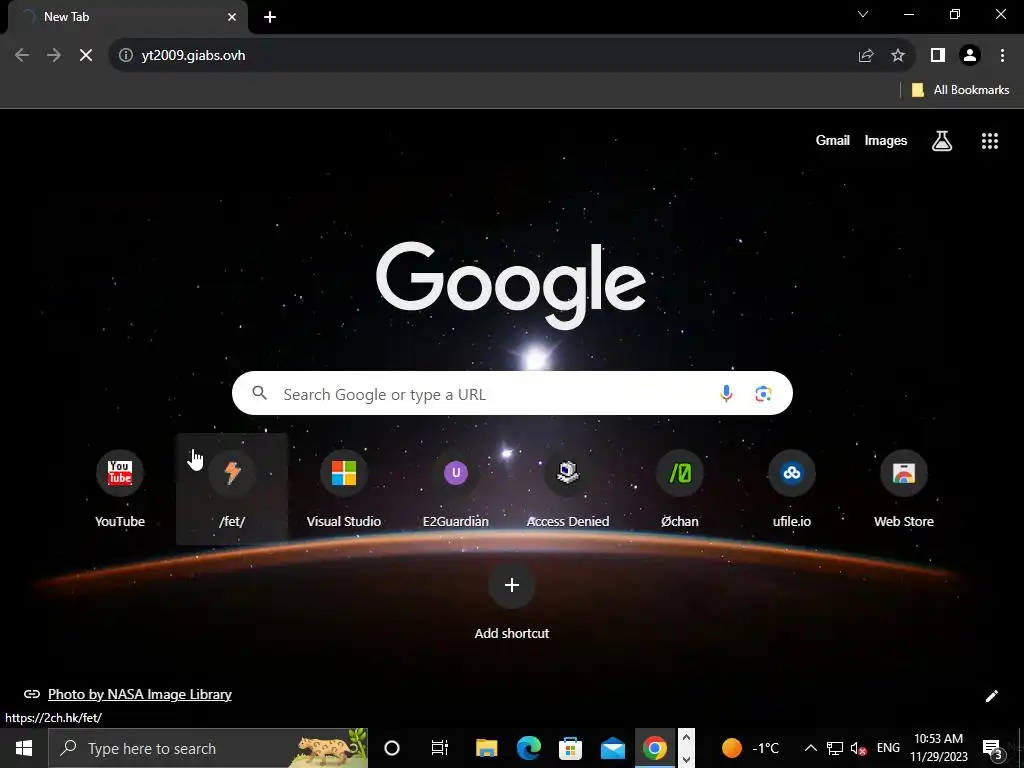The width and height of the screenshot is (1024, 768).
Task: Start a voice search with the microphone
Action: [x=726, y=393]
